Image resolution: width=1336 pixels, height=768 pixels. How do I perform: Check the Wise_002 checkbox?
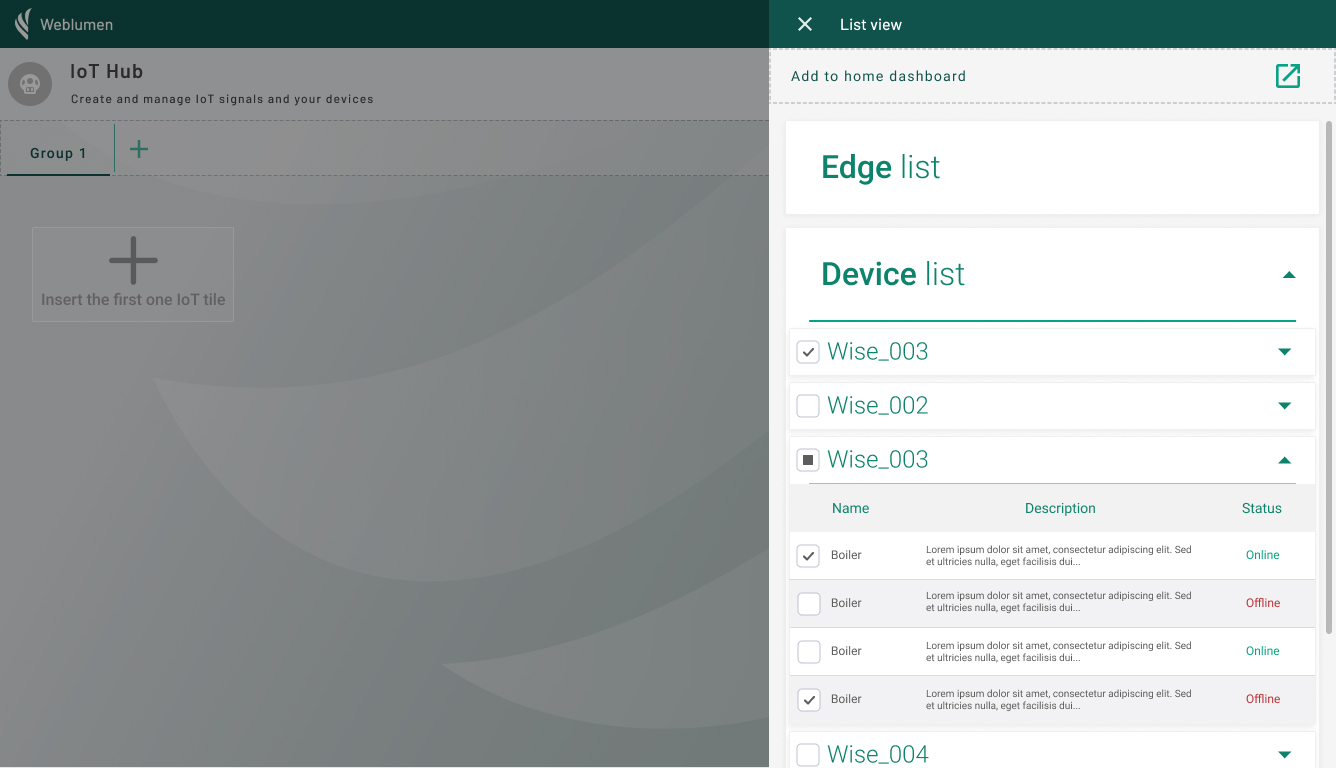(x=808, y=406)
